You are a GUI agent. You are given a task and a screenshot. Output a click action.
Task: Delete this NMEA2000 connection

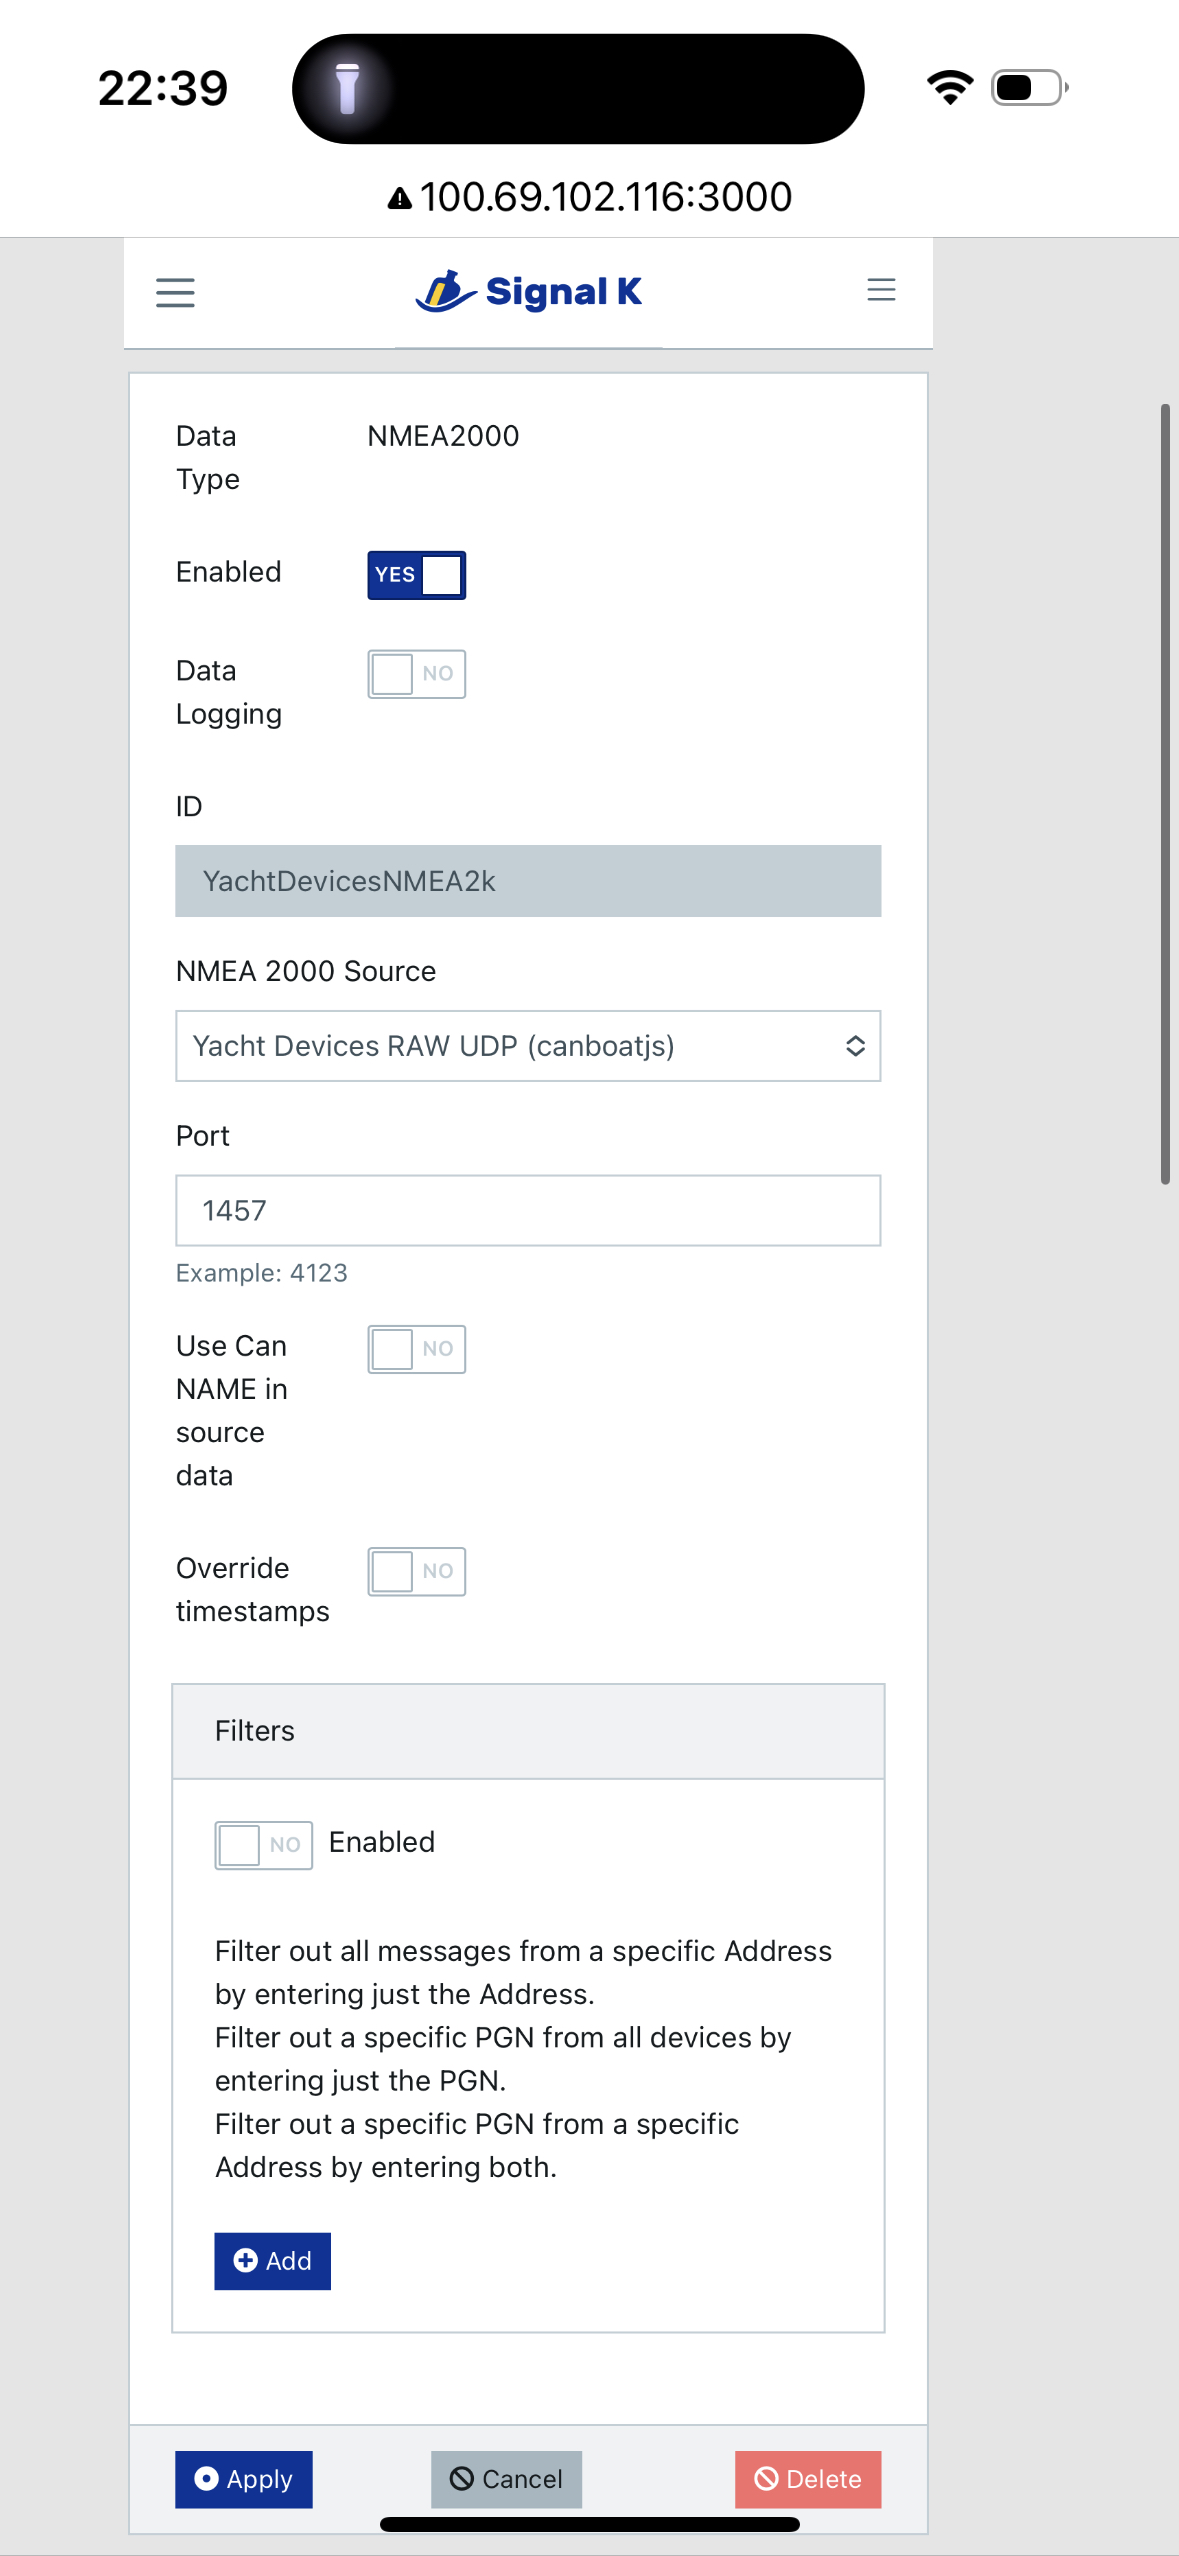point(808,2479)
